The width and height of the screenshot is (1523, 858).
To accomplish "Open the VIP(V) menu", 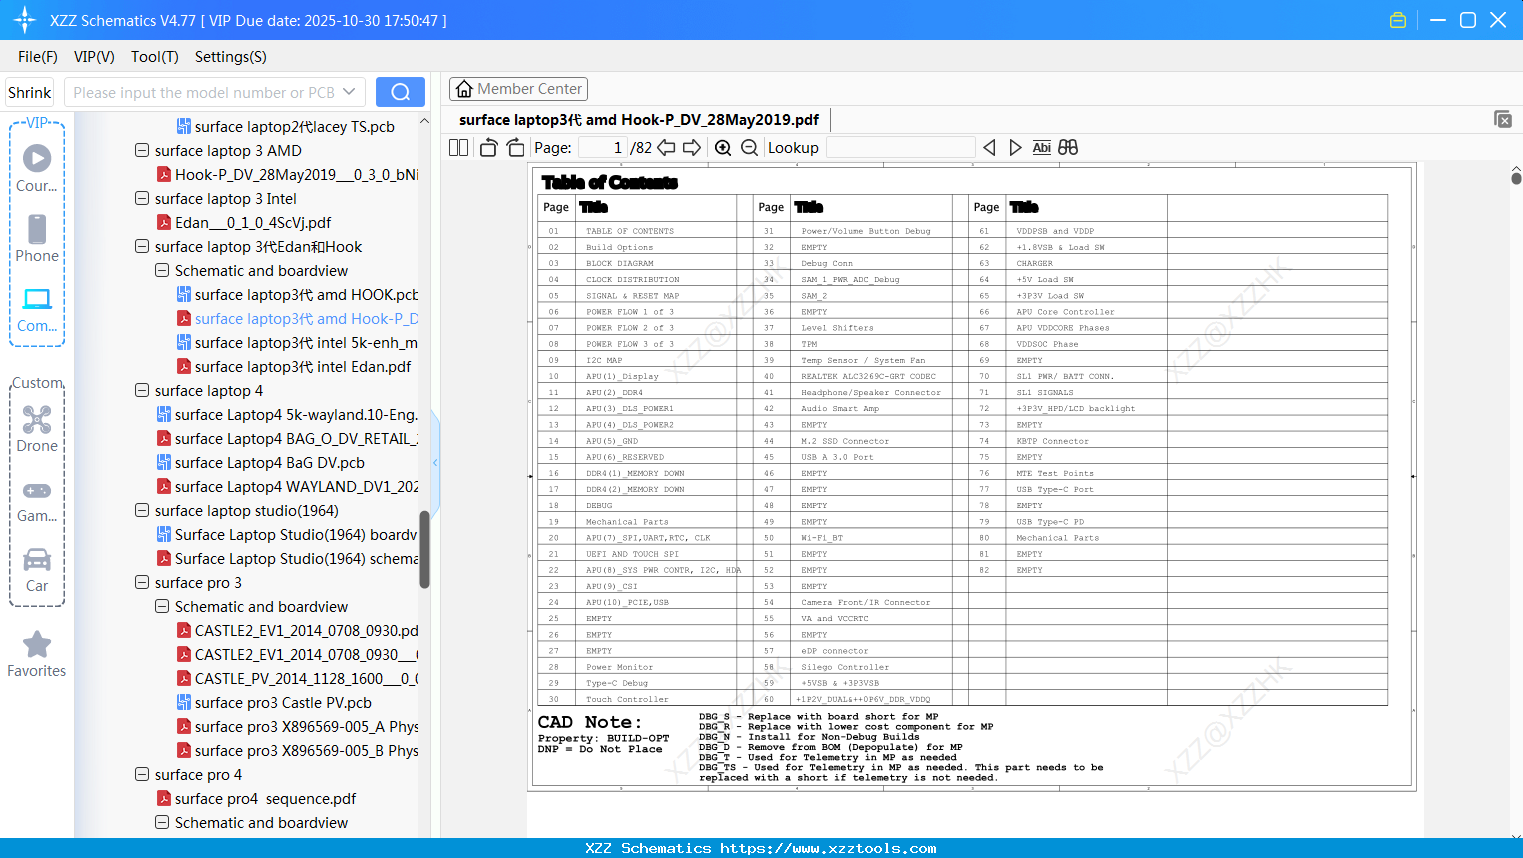I will pos(94,57).
